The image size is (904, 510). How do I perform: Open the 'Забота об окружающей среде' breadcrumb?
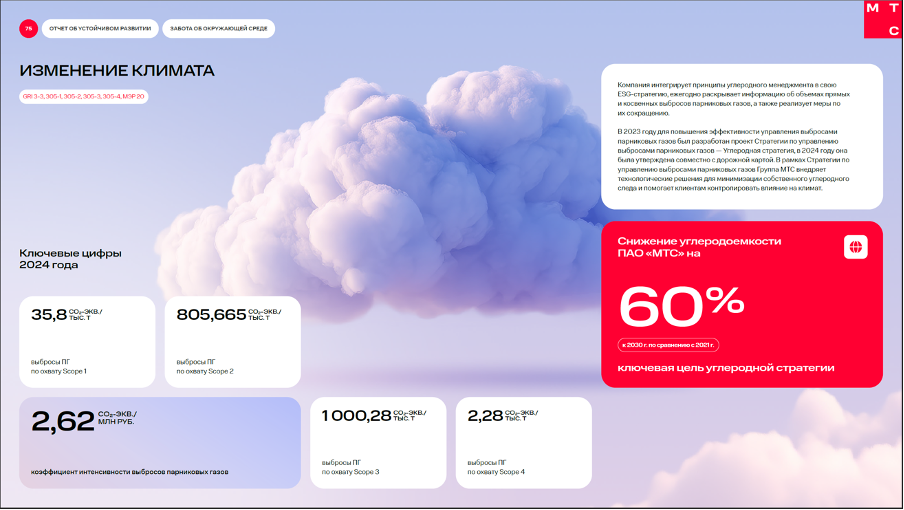(219, 28)
